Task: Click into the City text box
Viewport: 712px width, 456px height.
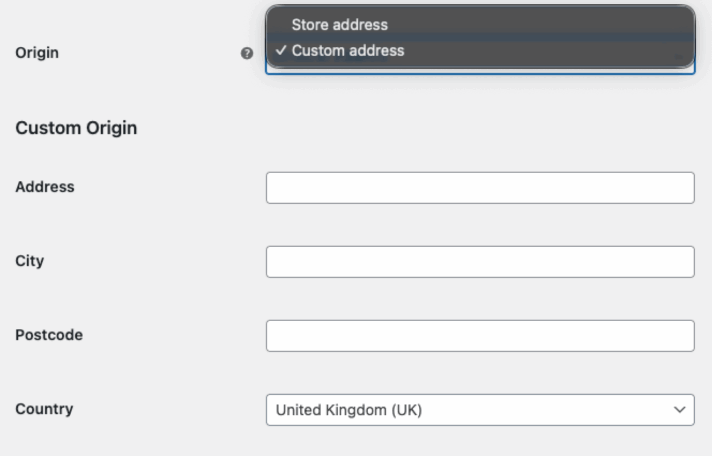Action: pyautogui.click(x=480, y=261)
